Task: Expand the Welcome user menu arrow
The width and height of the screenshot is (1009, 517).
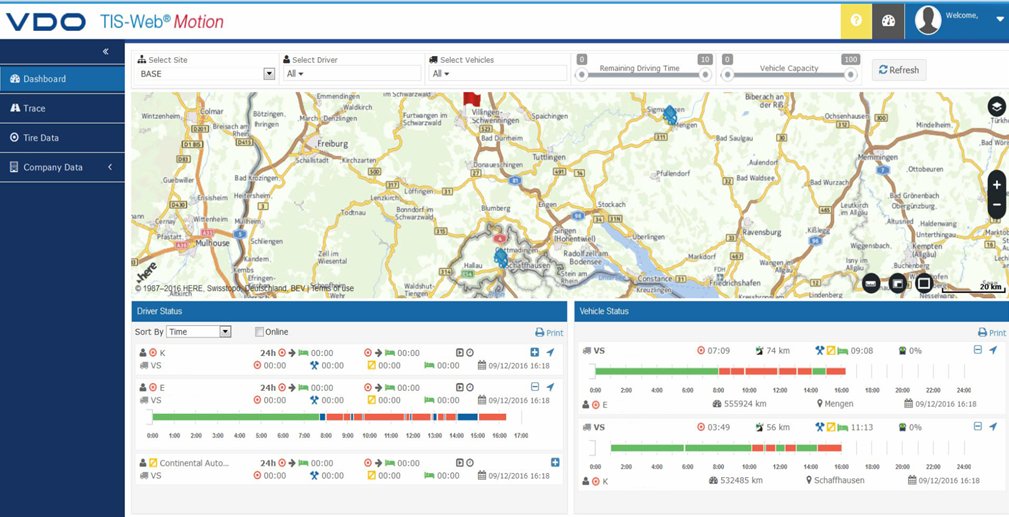Action: click(999, 19)
